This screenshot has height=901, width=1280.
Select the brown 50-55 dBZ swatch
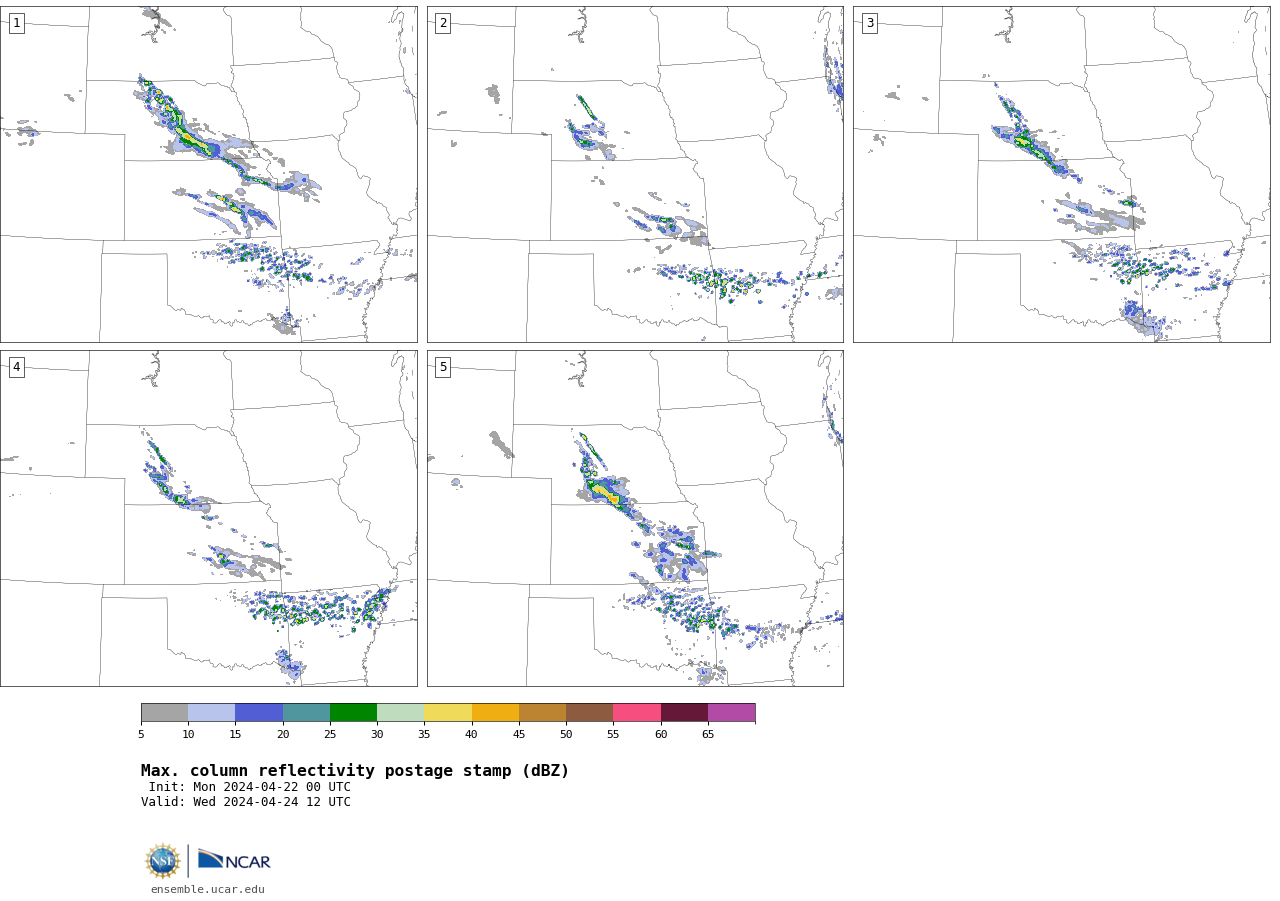pos(589,712)
